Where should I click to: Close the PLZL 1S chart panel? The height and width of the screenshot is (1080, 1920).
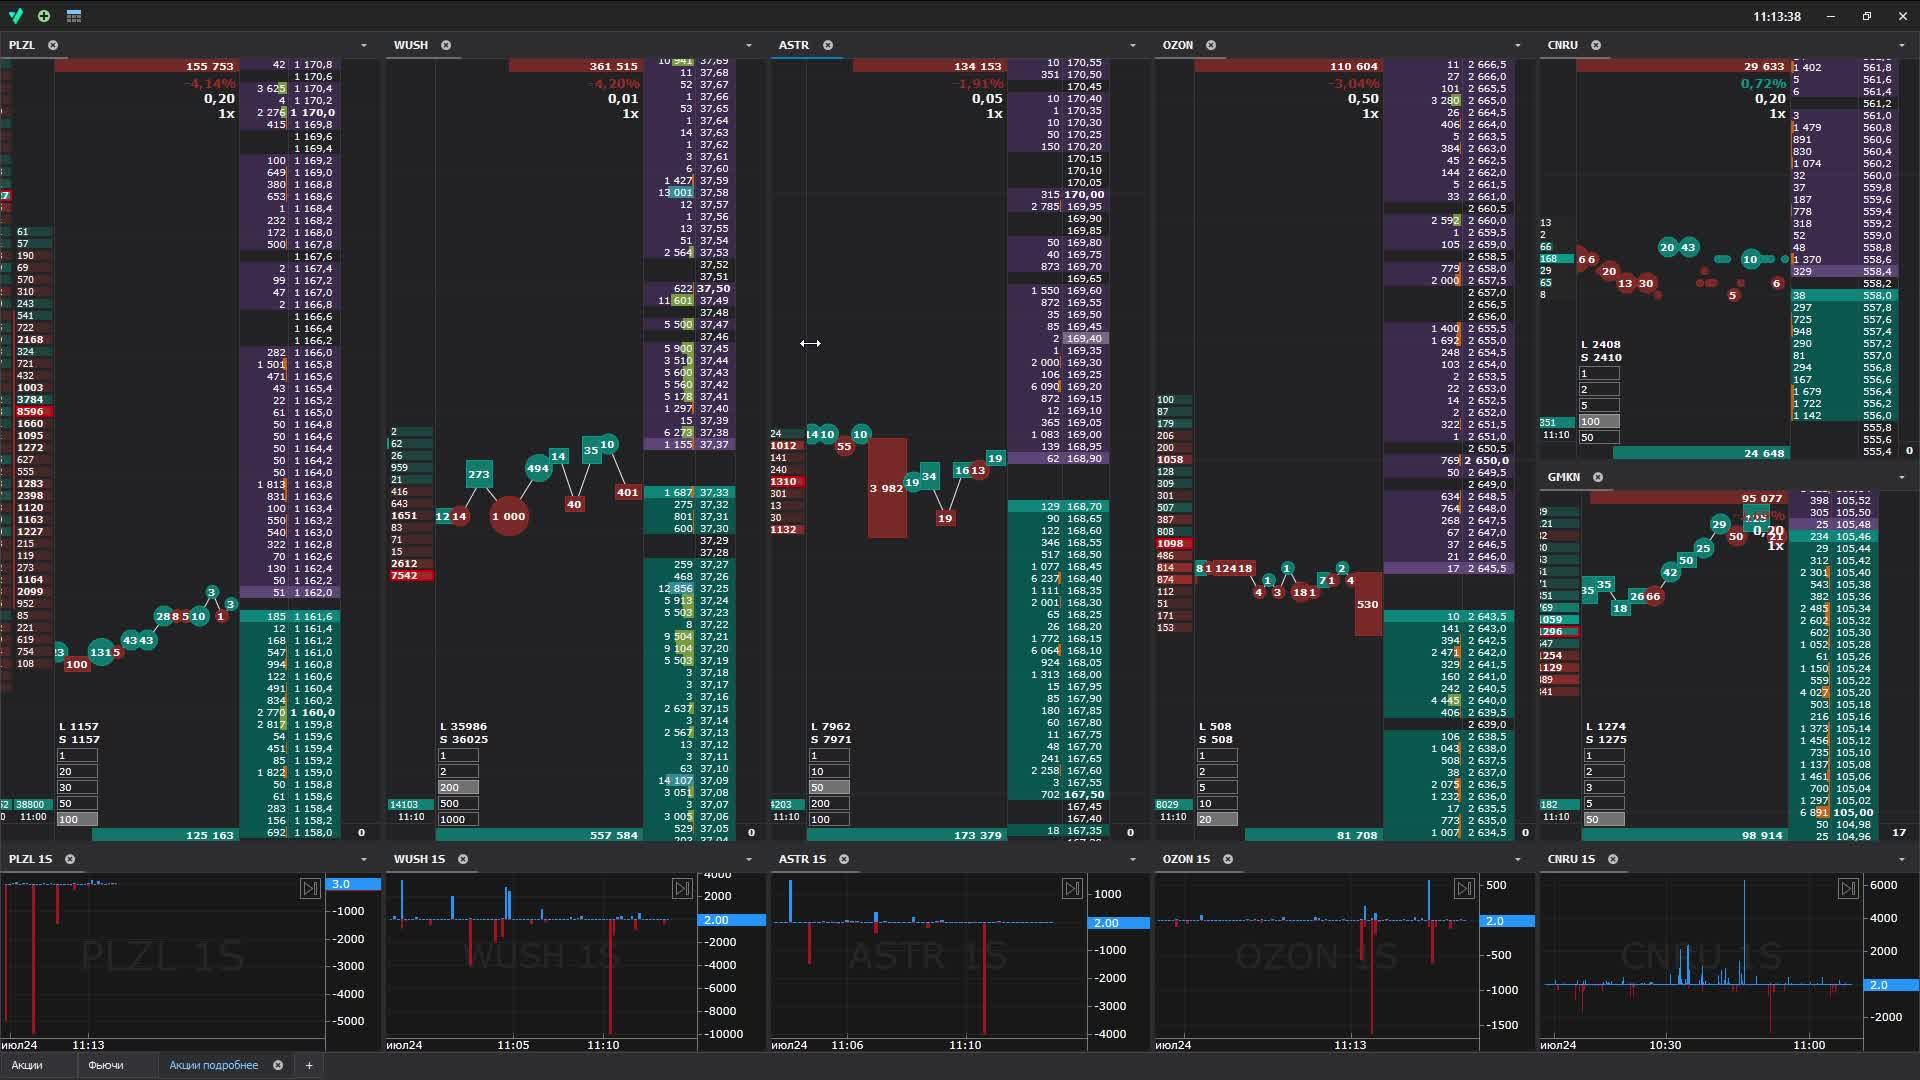click(x=70, y=859)
